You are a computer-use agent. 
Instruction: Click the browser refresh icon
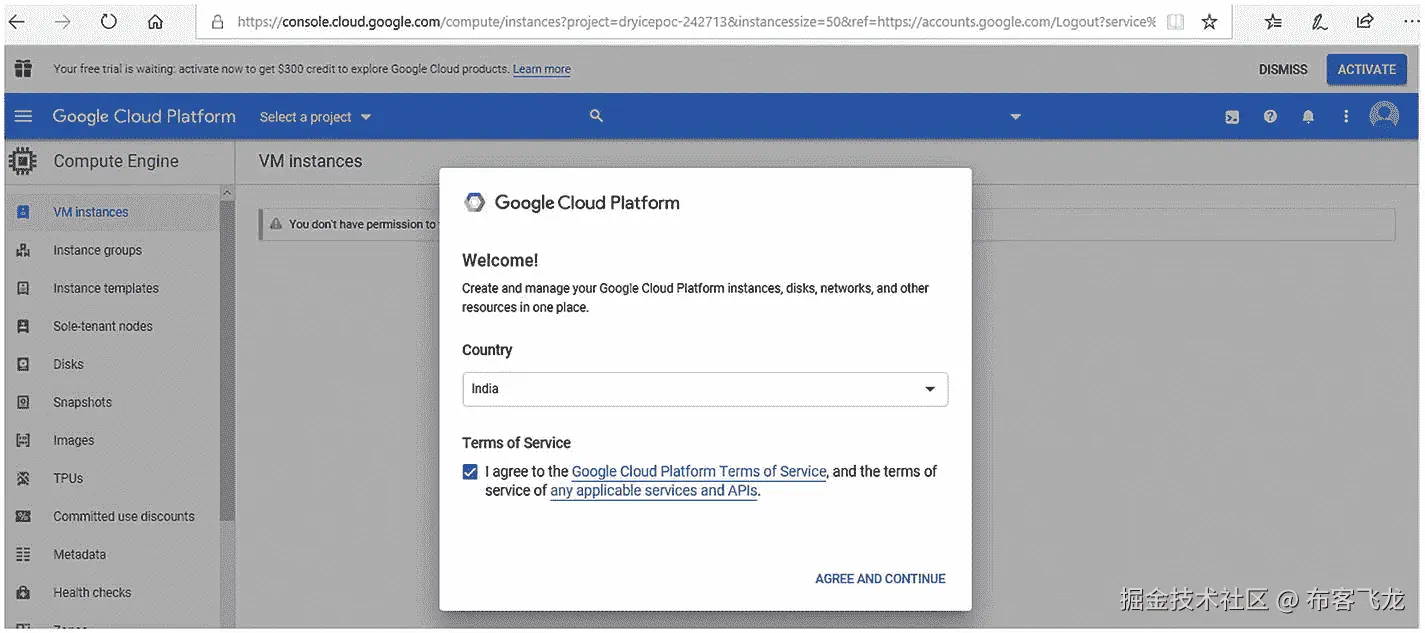pos(109,21)
